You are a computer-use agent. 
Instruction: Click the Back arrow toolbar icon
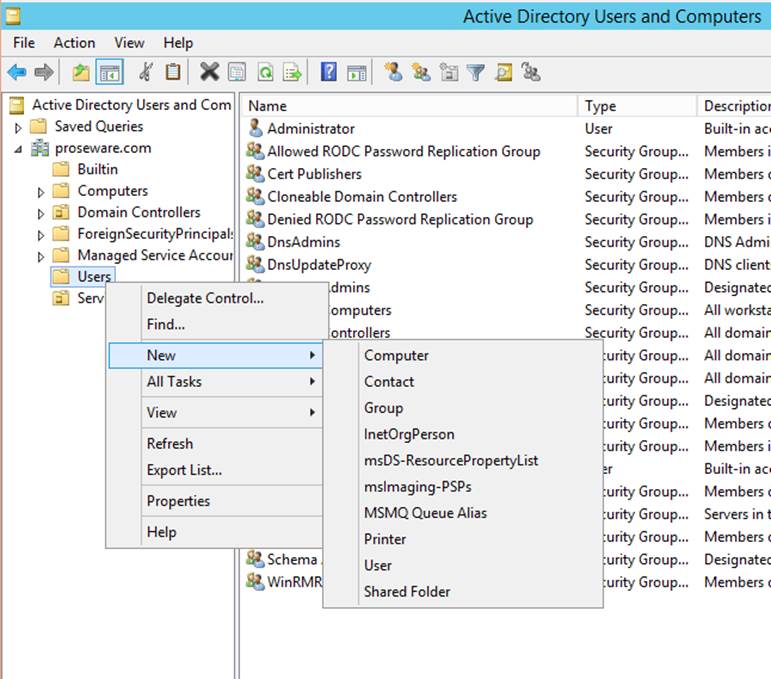coord(17,72)
